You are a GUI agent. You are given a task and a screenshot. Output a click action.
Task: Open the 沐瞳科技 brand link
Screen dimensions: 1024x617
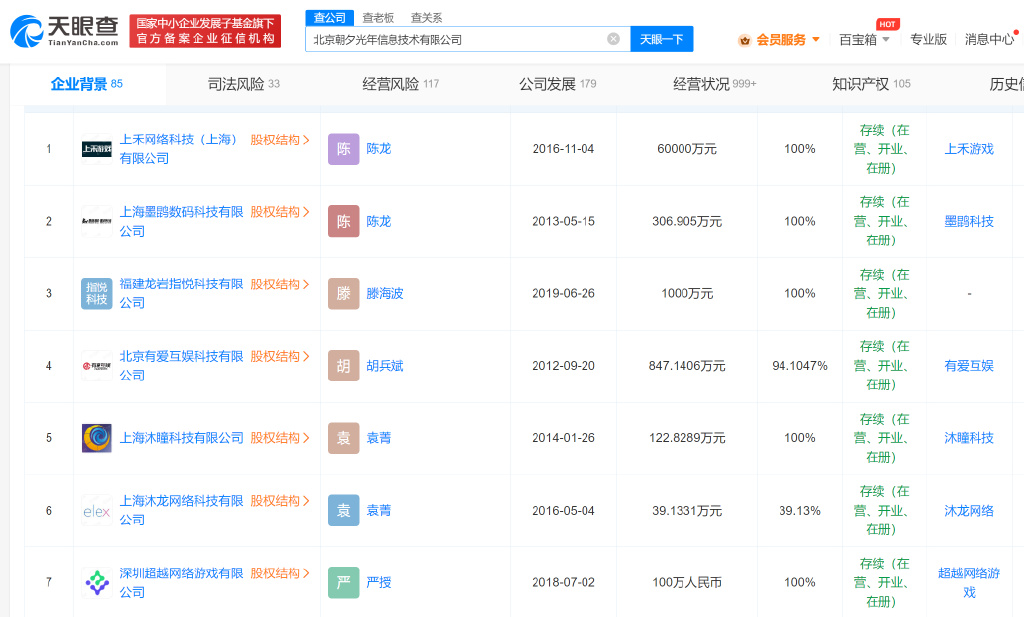pos(969,438)
